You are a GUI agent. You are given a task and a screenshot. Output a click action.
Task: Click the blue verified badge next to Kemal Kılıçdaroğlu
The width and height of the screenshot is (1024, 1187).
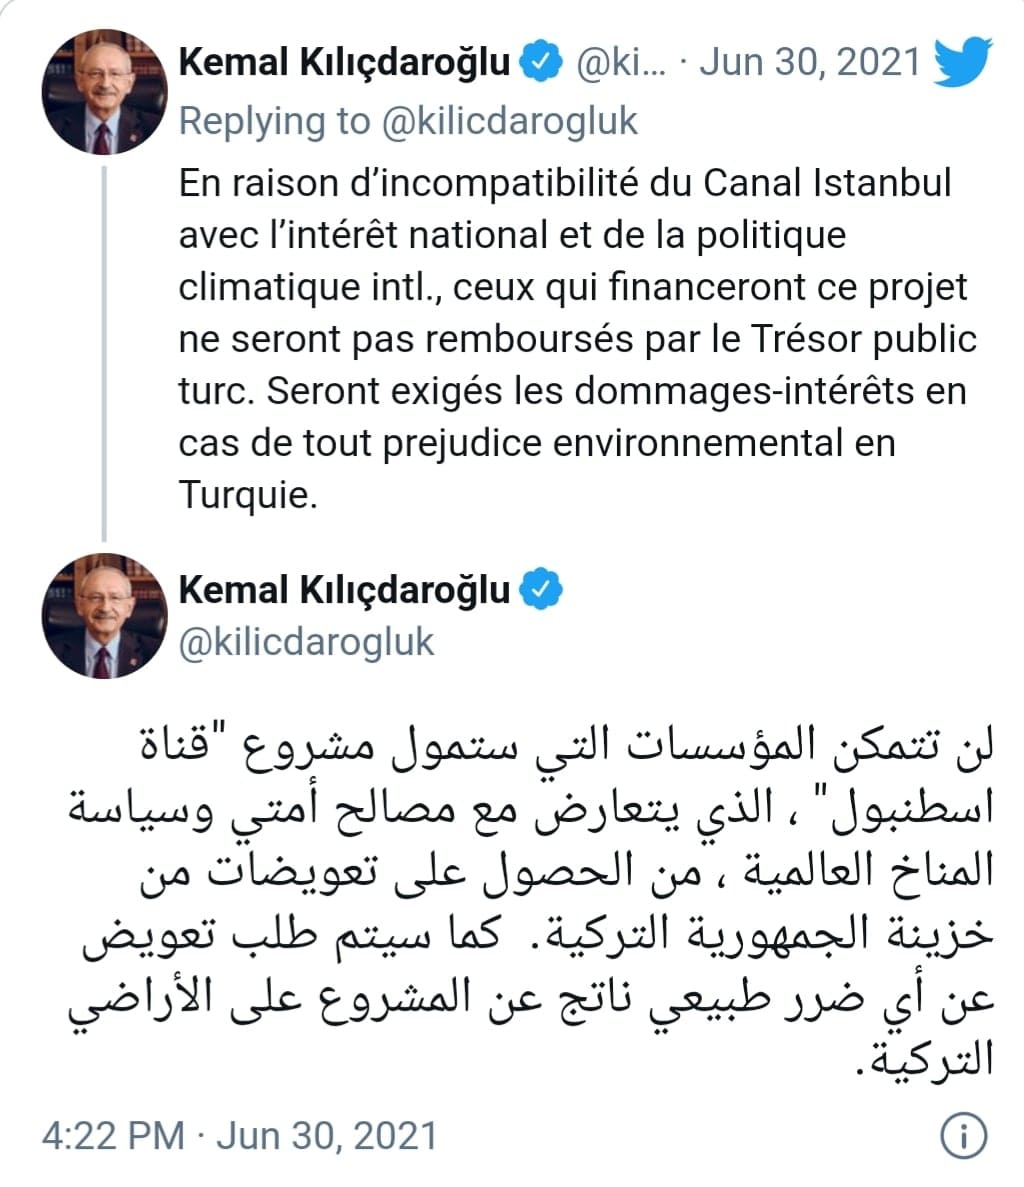tap(541, 60)
